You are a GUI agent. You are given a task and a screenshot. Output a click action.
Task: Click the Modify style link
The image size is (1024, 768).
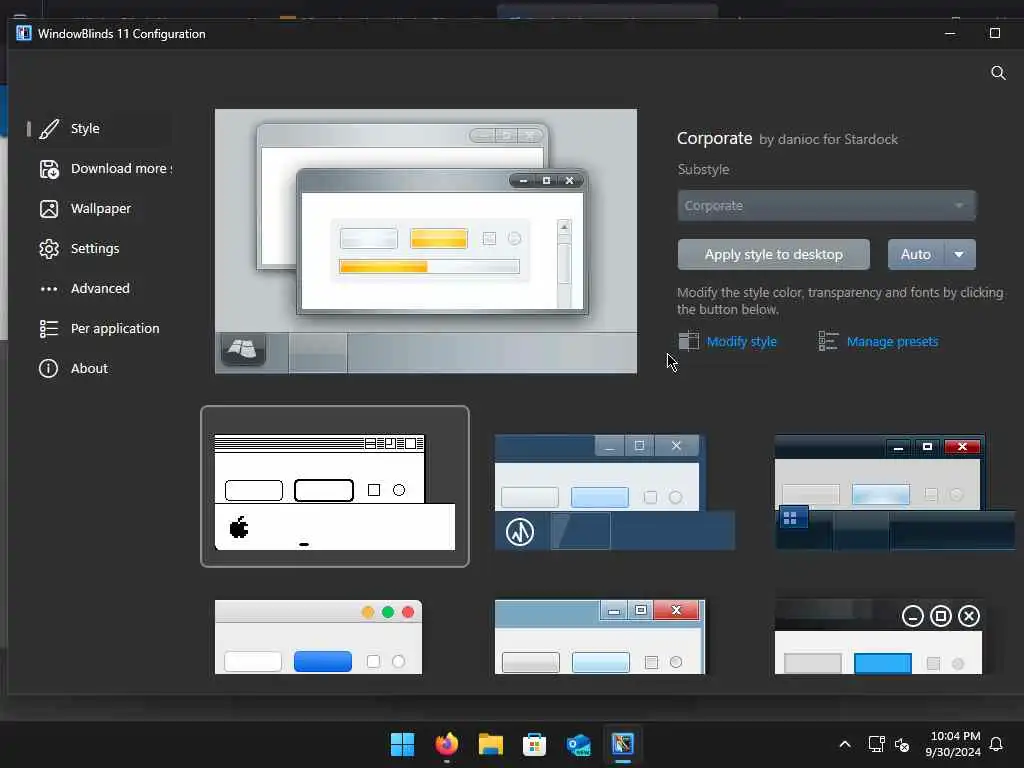pyautogui.click(x=741, y=342)
